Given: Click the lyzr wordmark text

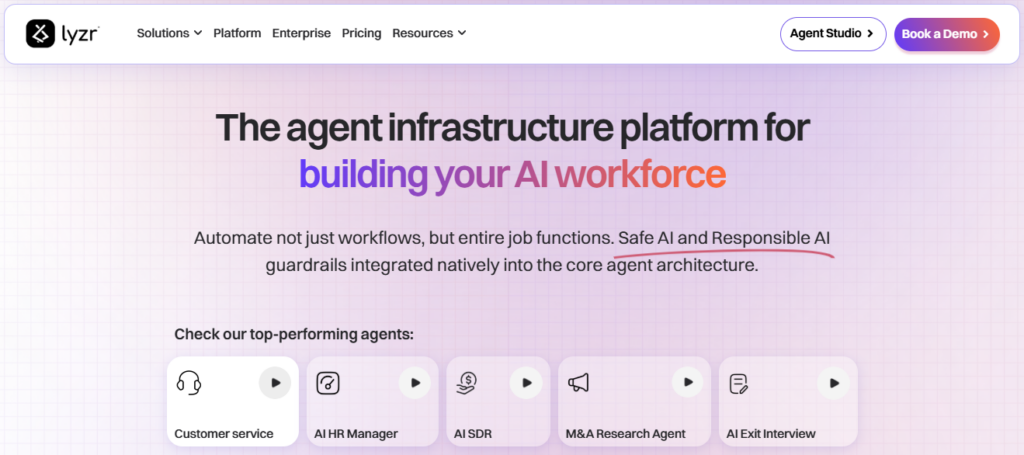Looking at the screenshot, I should 80,33.
